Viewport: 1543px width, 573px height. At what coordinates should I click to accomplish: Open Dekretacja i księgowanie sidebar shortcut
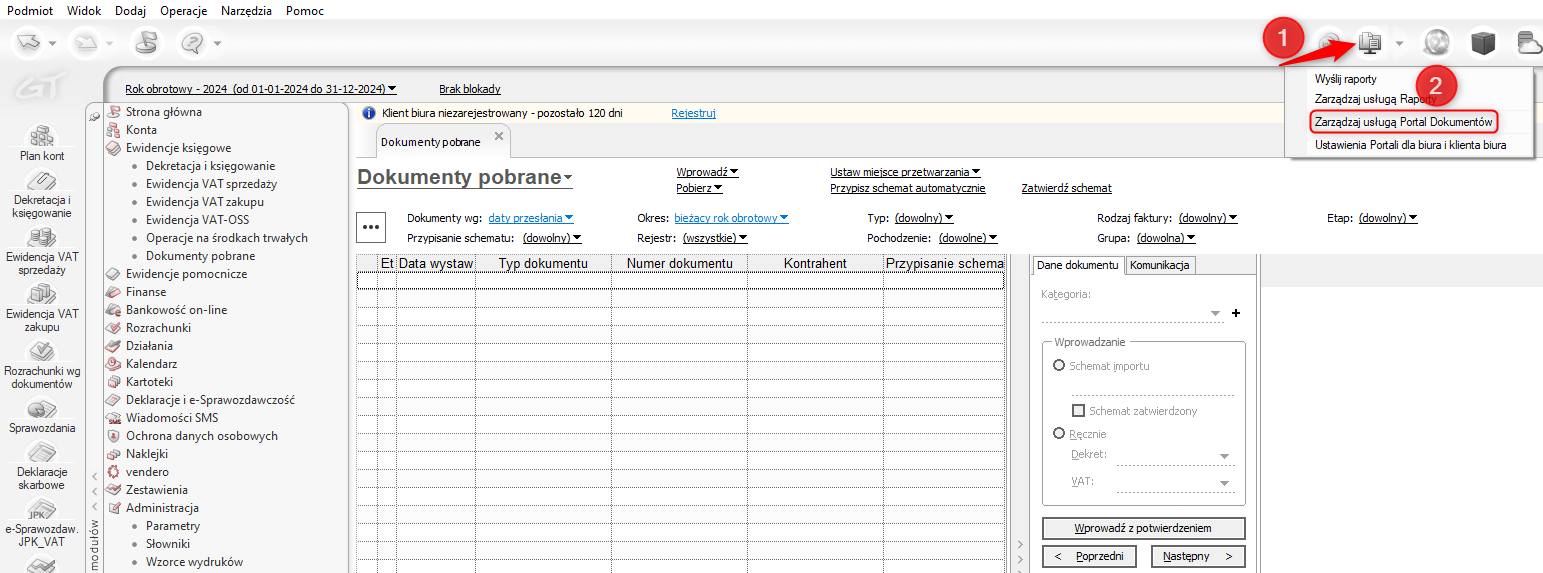[42, 195]
